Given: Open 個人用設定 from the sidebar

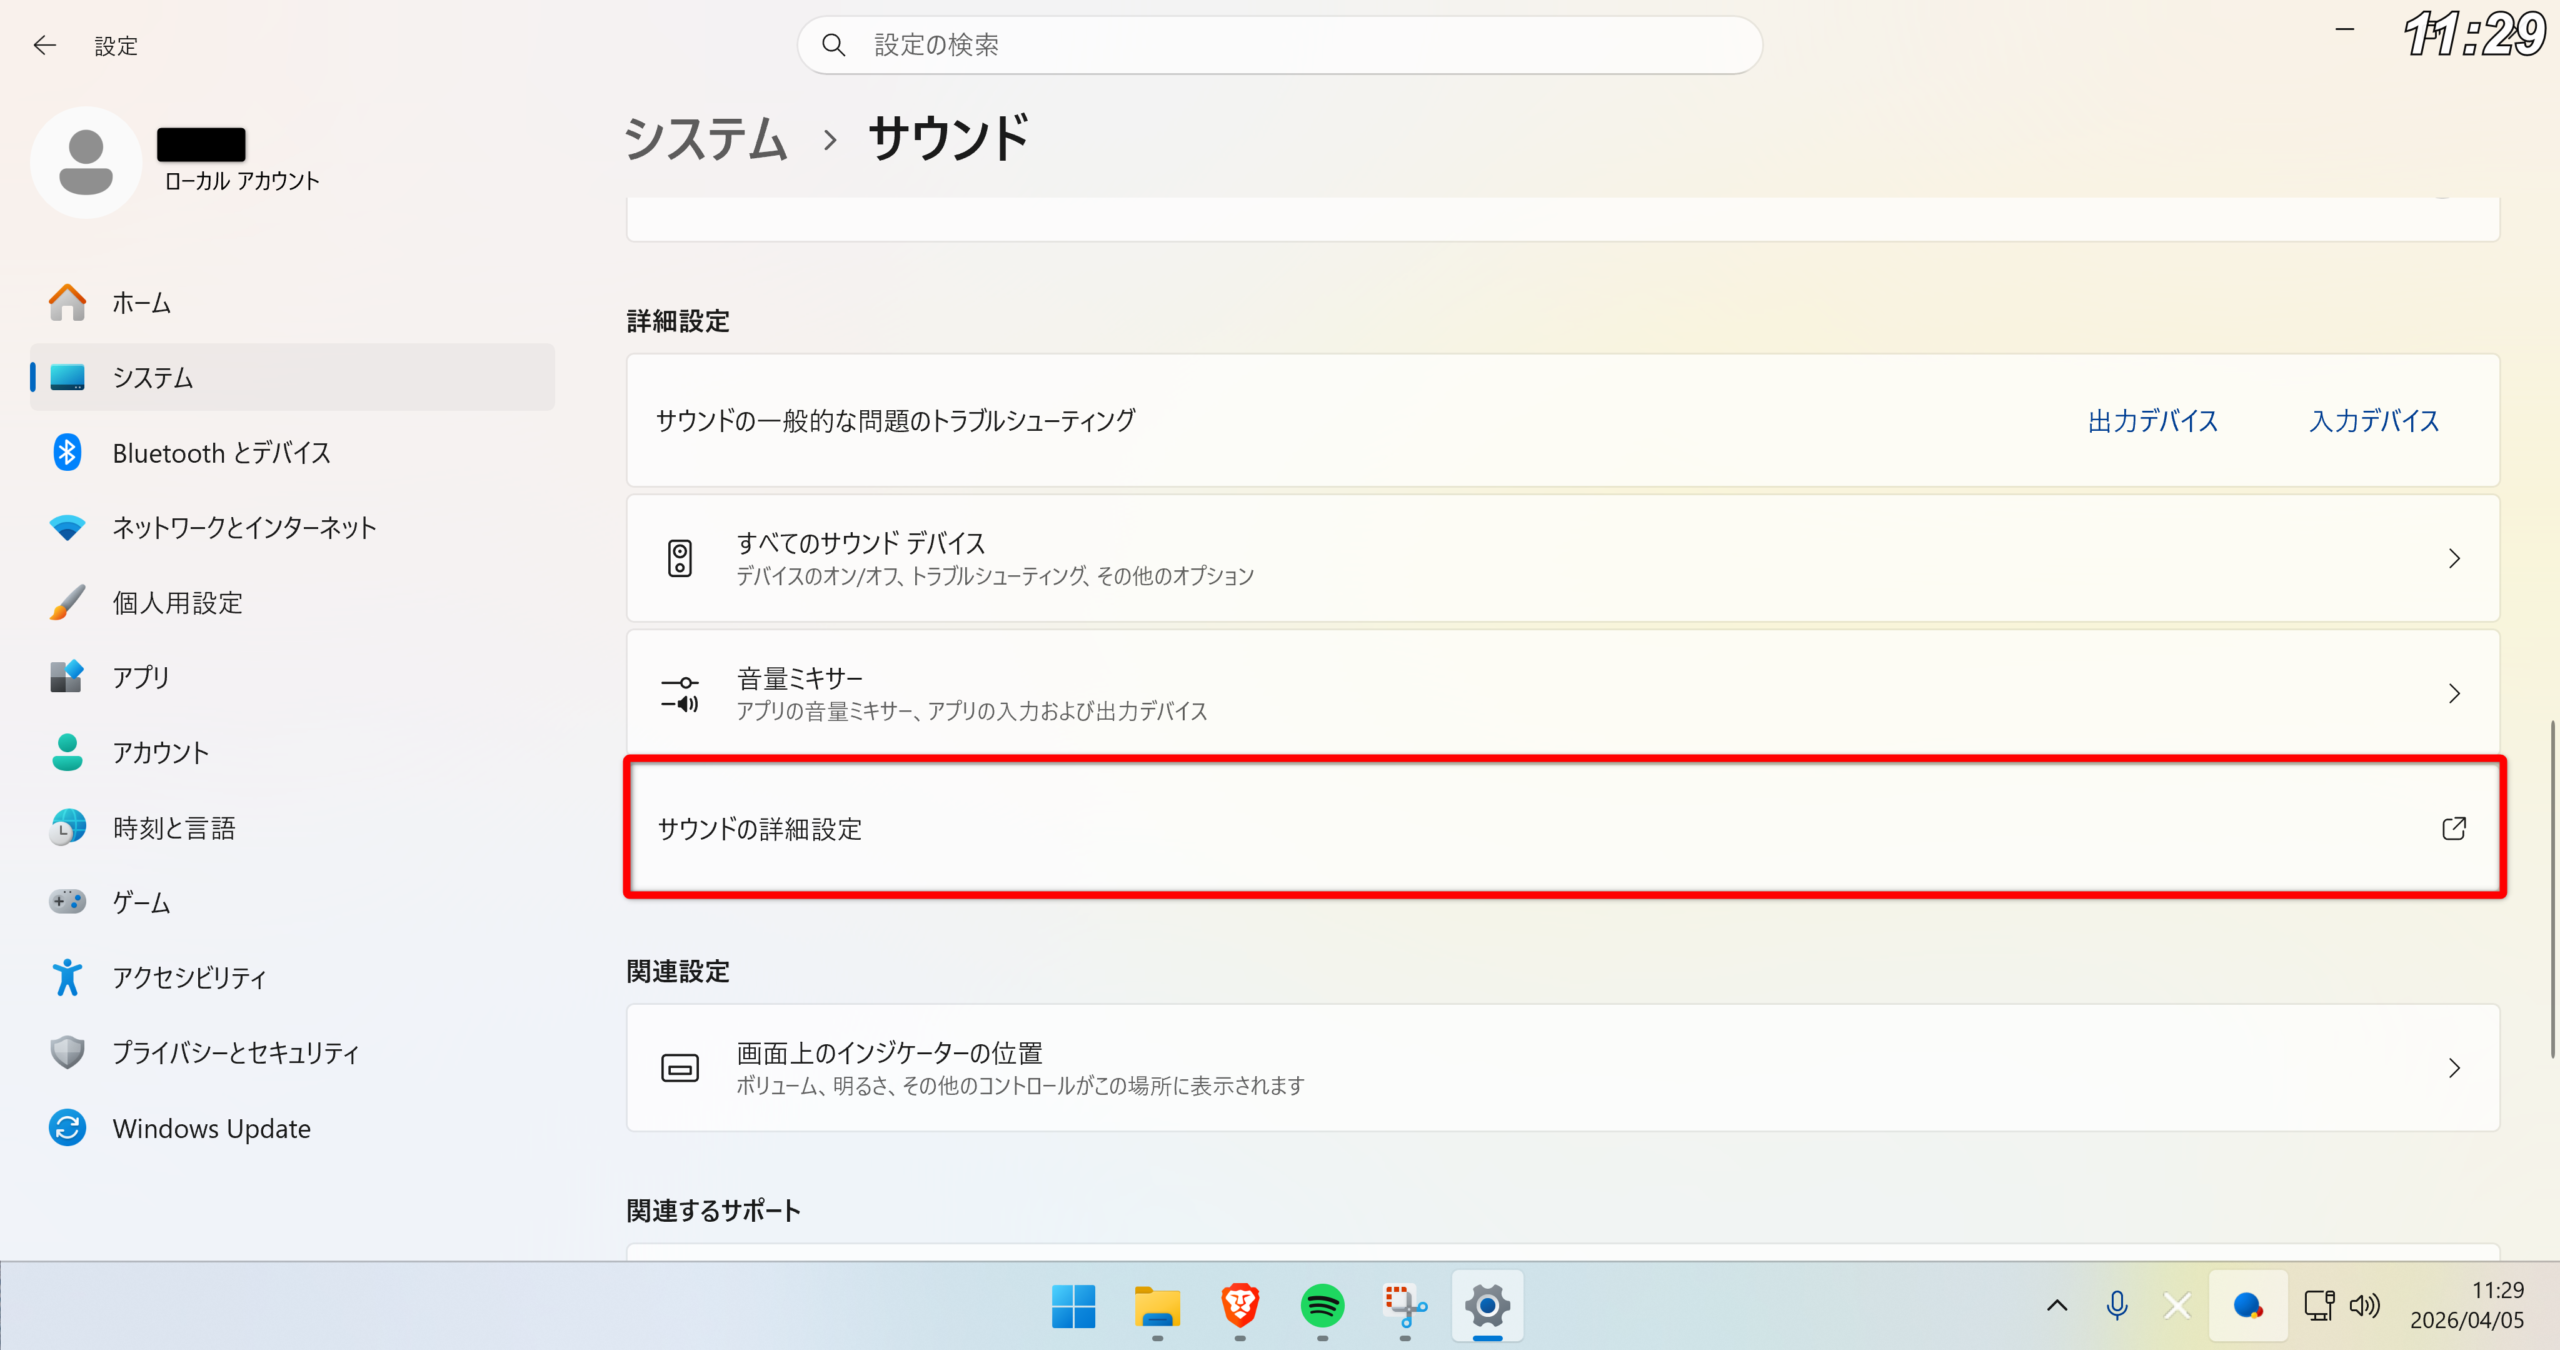Looking at the screenshot, I should [177, 603].
